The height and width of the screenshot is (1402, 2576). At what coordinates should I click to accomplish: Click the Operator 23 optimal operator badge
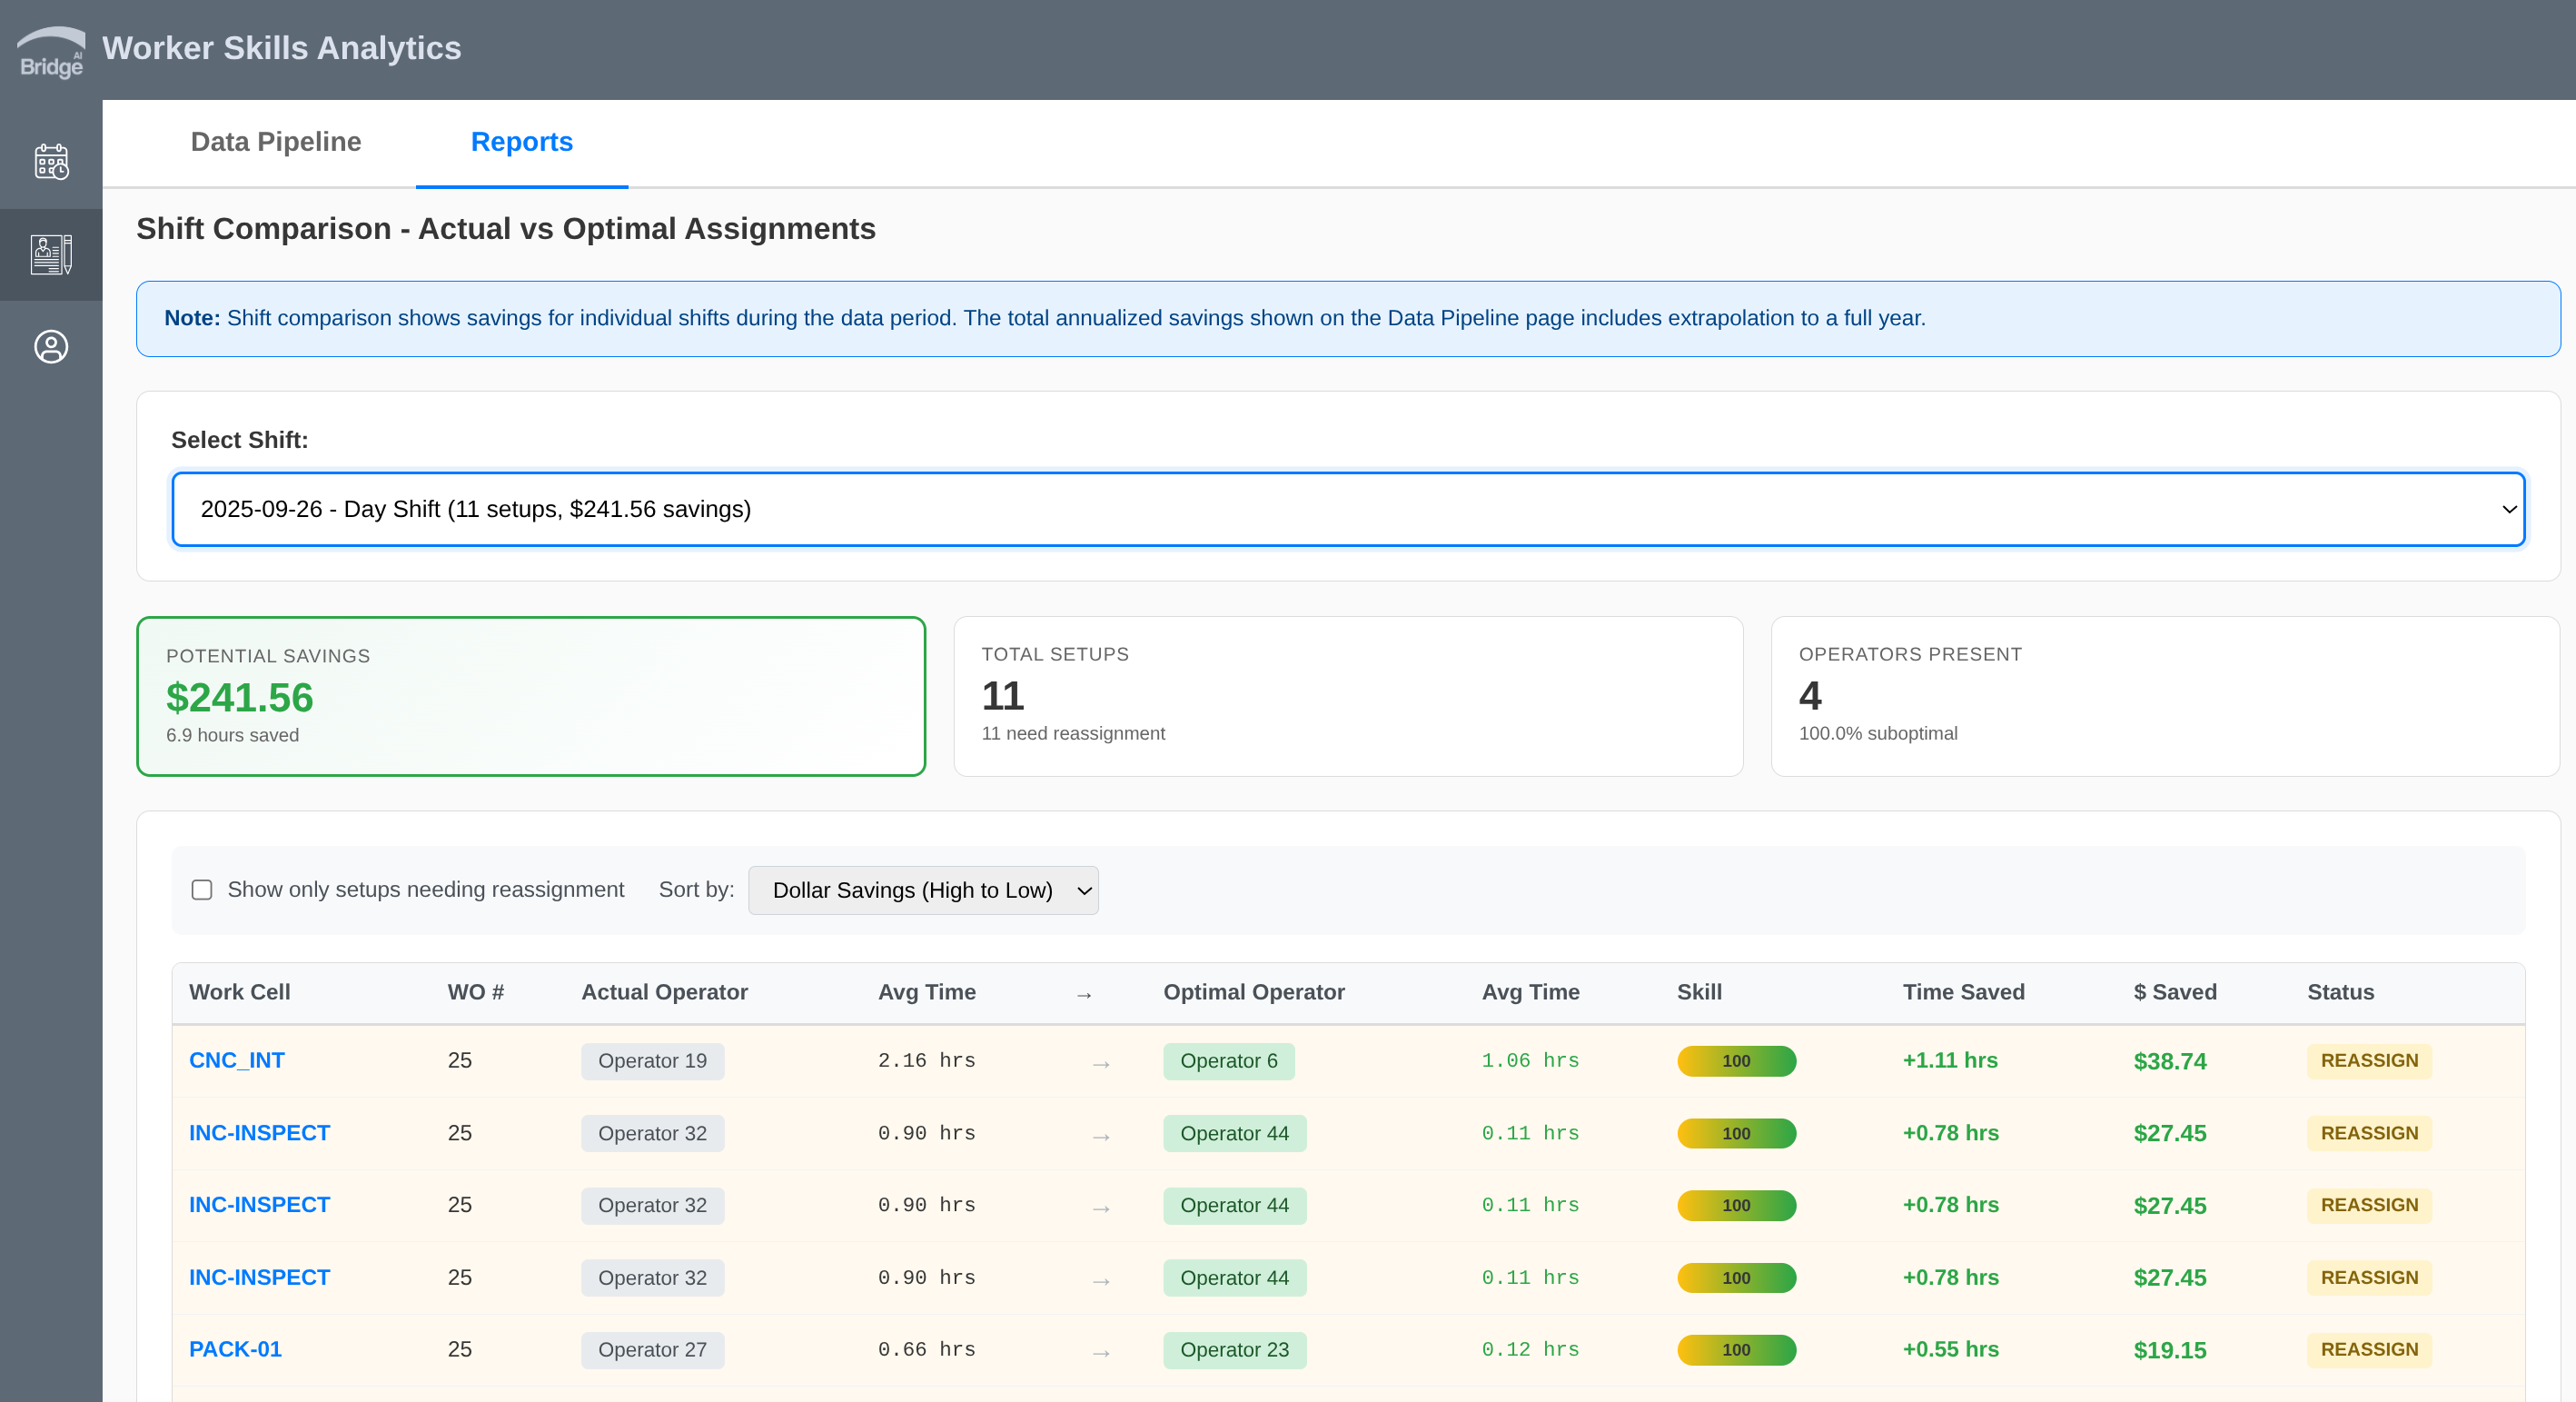click(1234, 1350)
